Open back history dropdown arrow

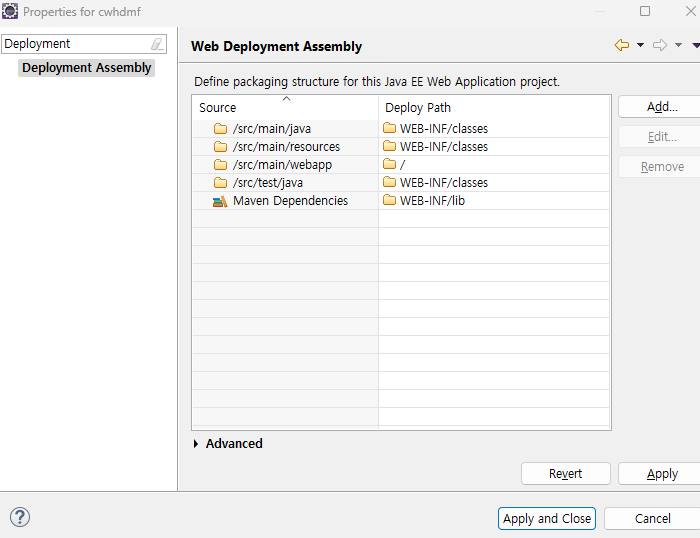pyautogui.click(x=640, y=45)
